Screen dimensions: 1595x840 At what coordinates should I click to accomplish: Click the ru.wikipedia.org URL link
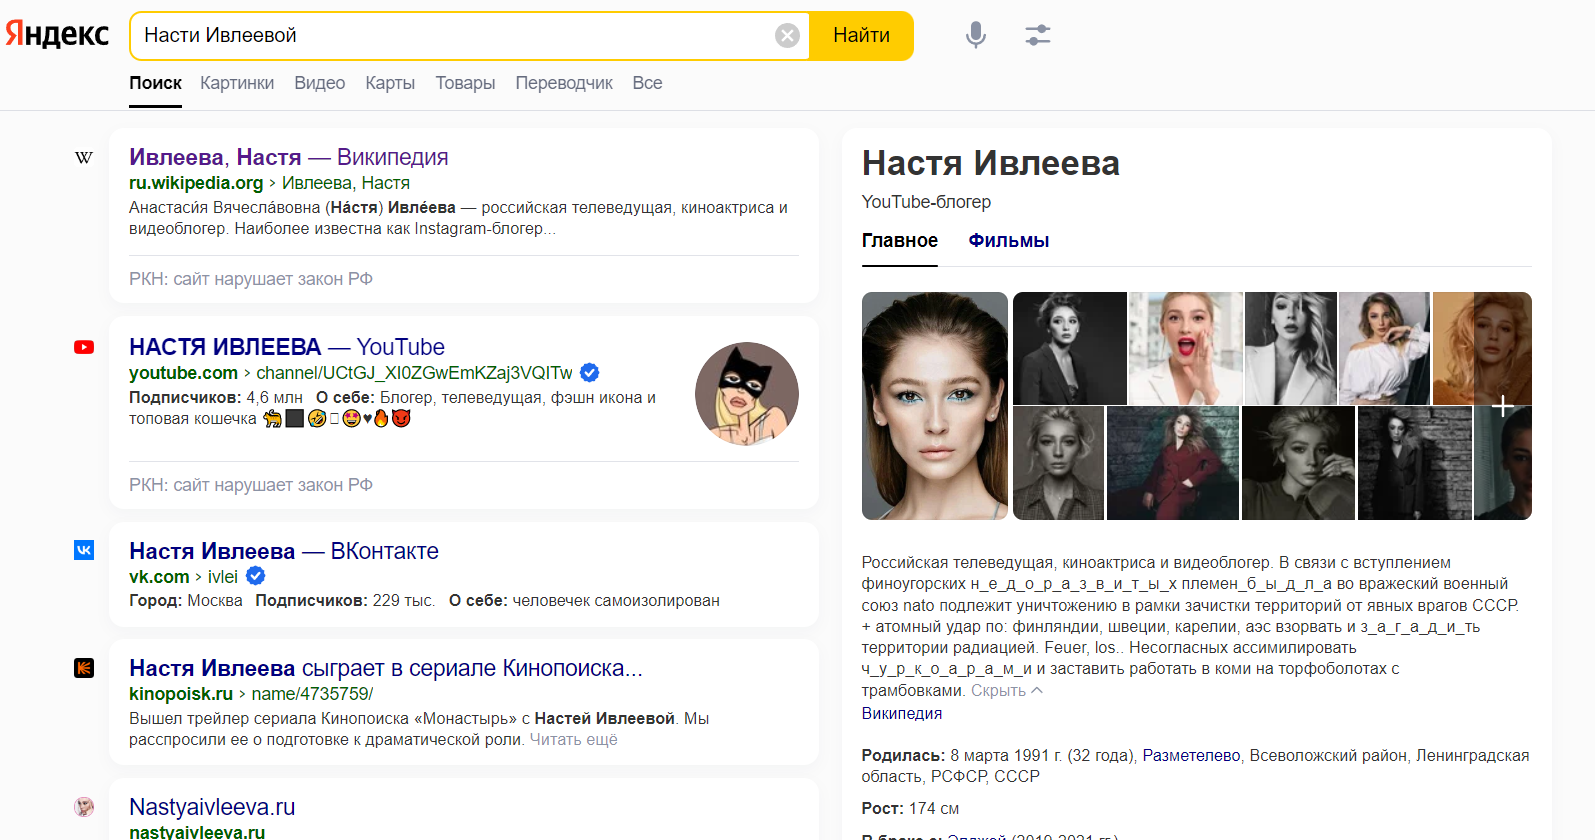(x=196, y=183)
